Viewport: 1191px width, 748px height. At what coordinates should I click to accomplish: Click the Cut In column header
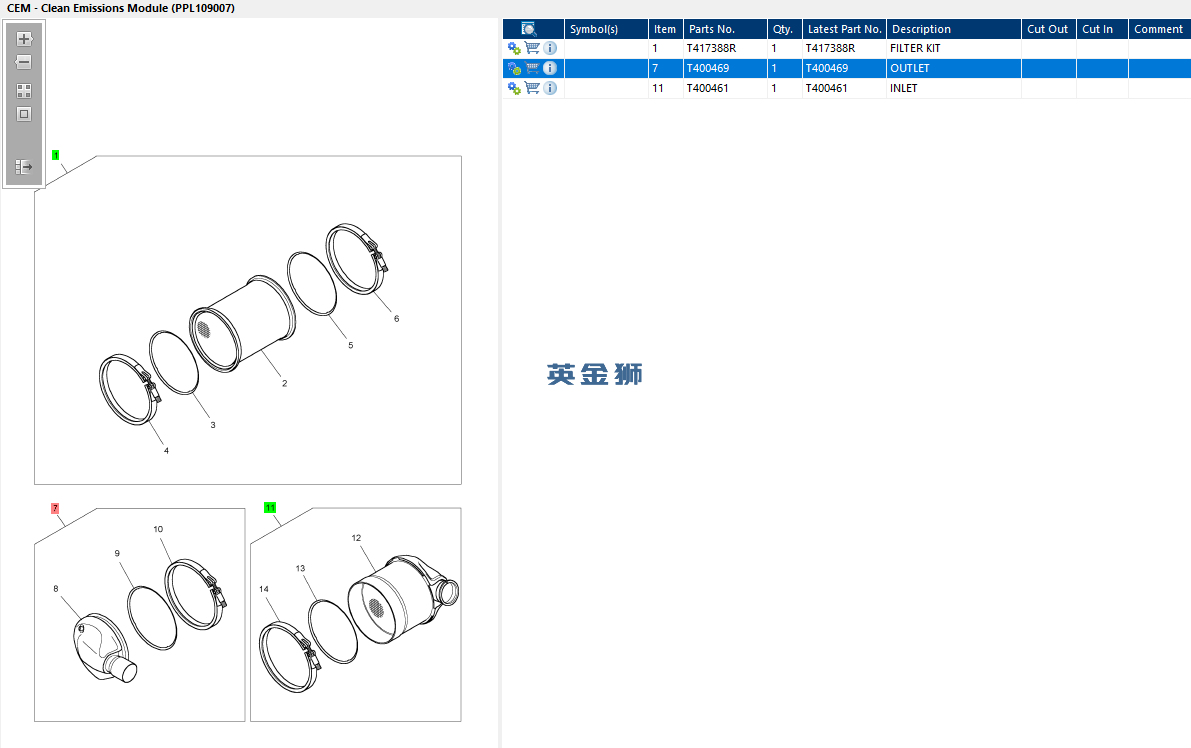pos(1102,29)
